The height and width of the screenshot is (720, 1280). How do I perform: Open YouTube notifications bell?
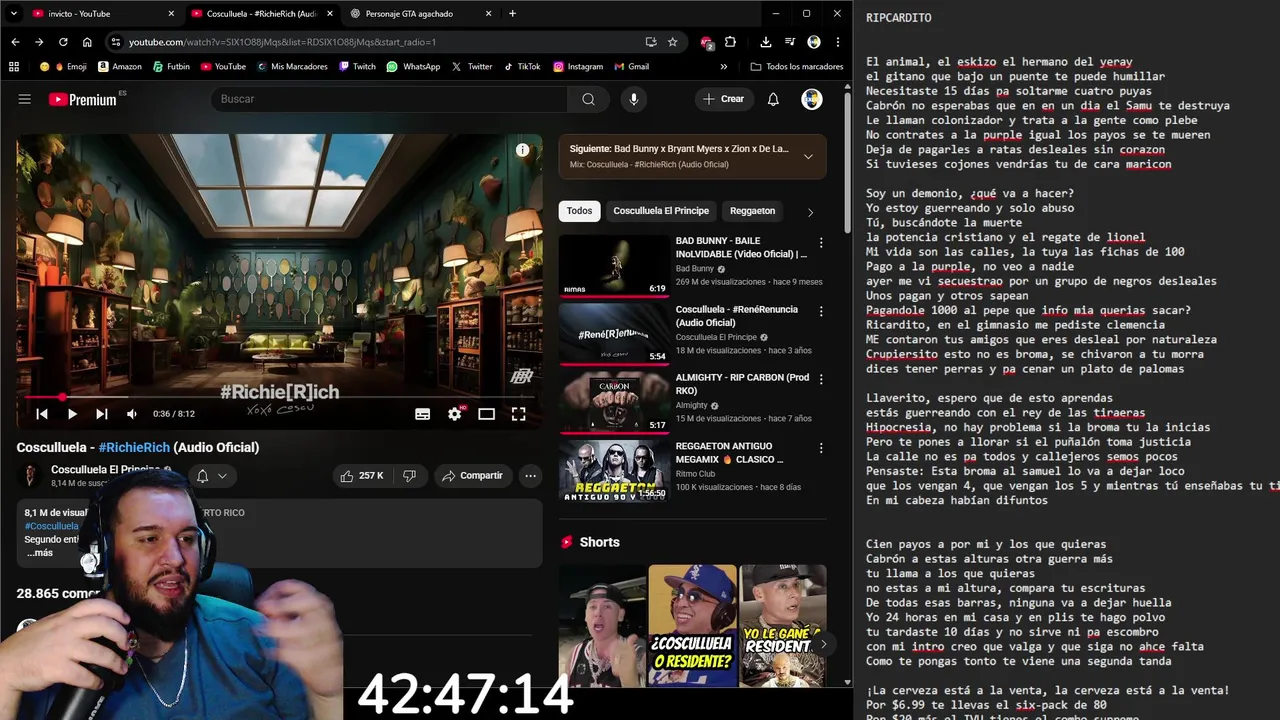click(773, 99)
